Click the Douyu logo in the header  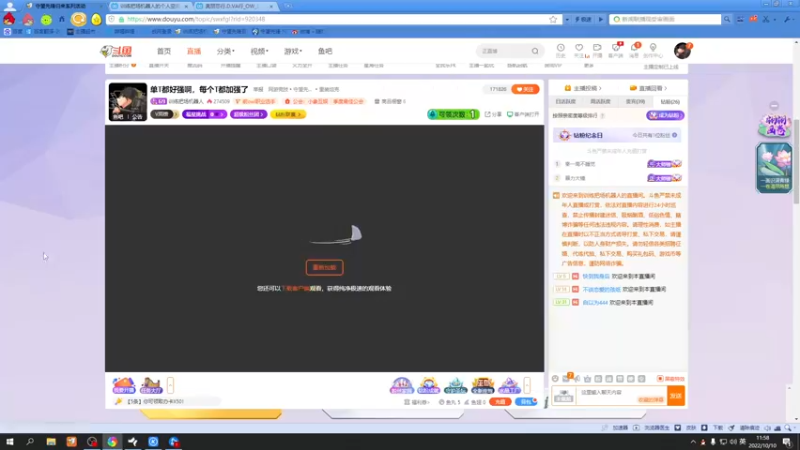[116, 51]
